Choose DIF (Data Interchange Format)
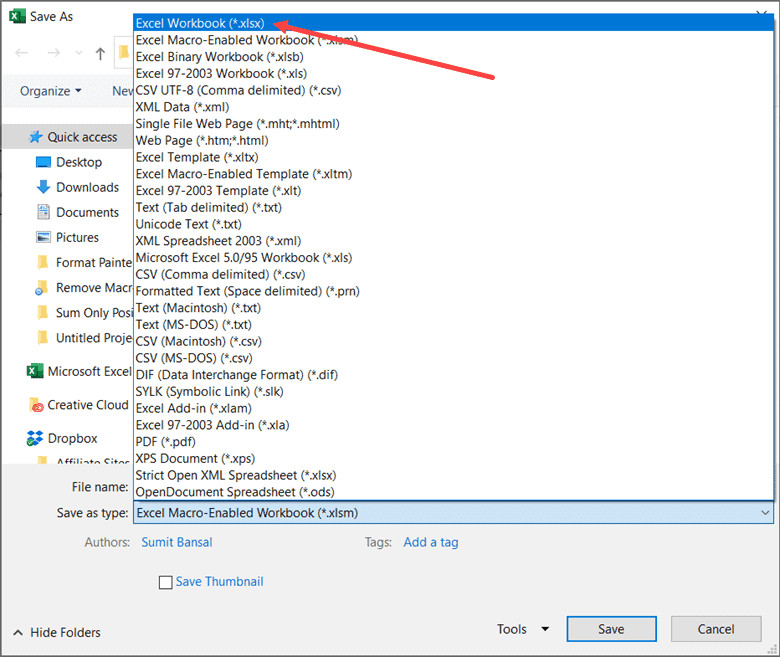 click(453, 375)
